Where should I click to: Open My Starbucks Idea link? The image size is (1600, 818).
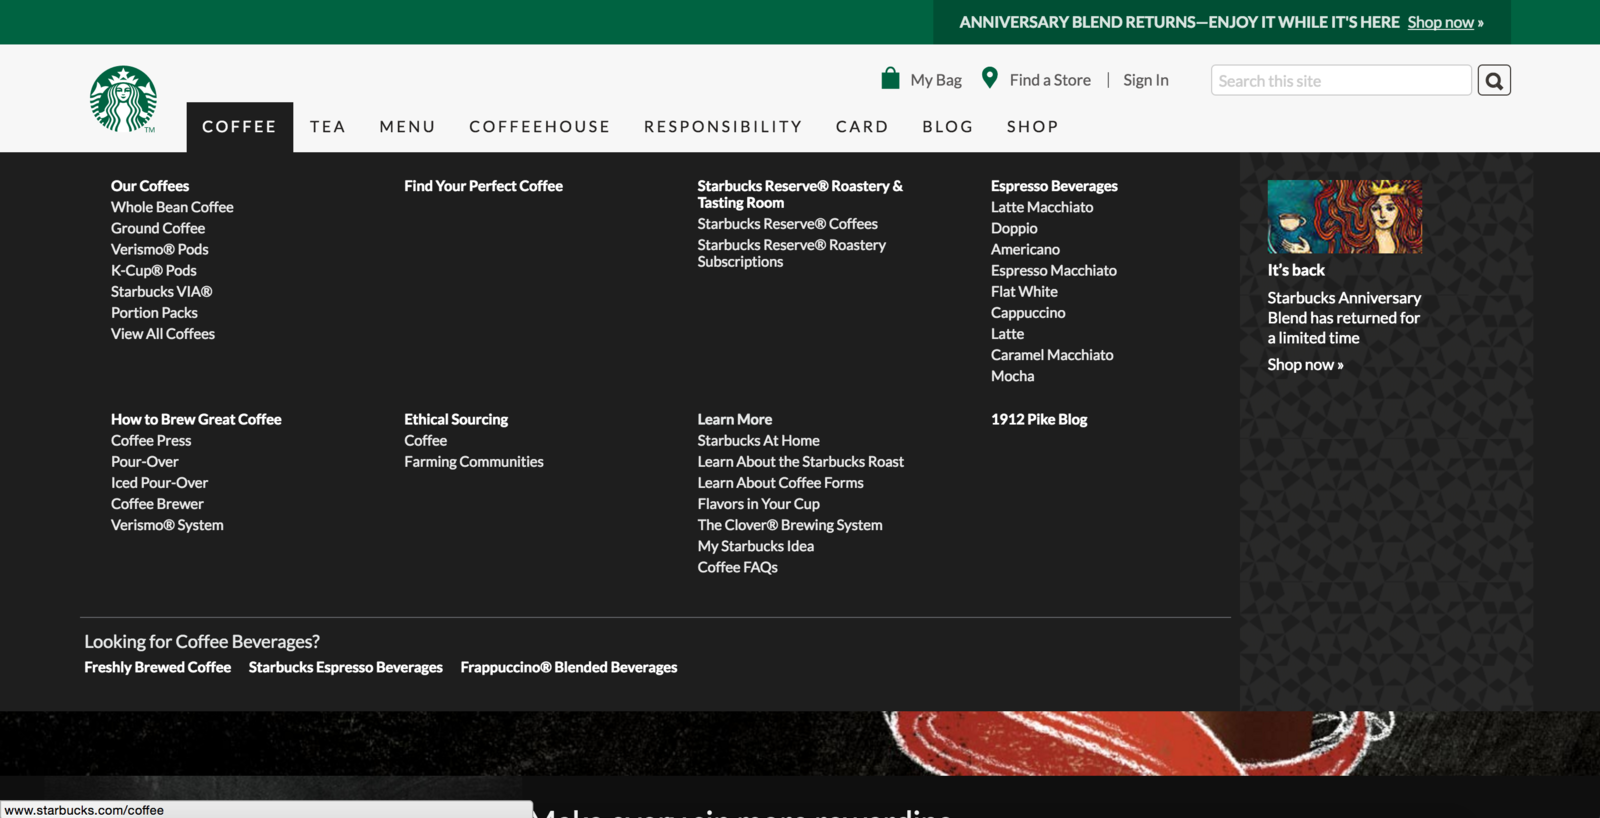756,546
